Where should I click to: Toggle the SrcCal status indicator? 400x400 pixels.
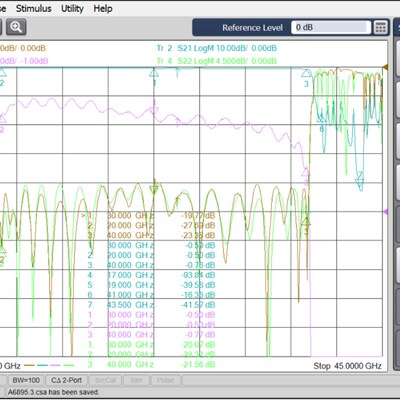(x=105, y=380)
